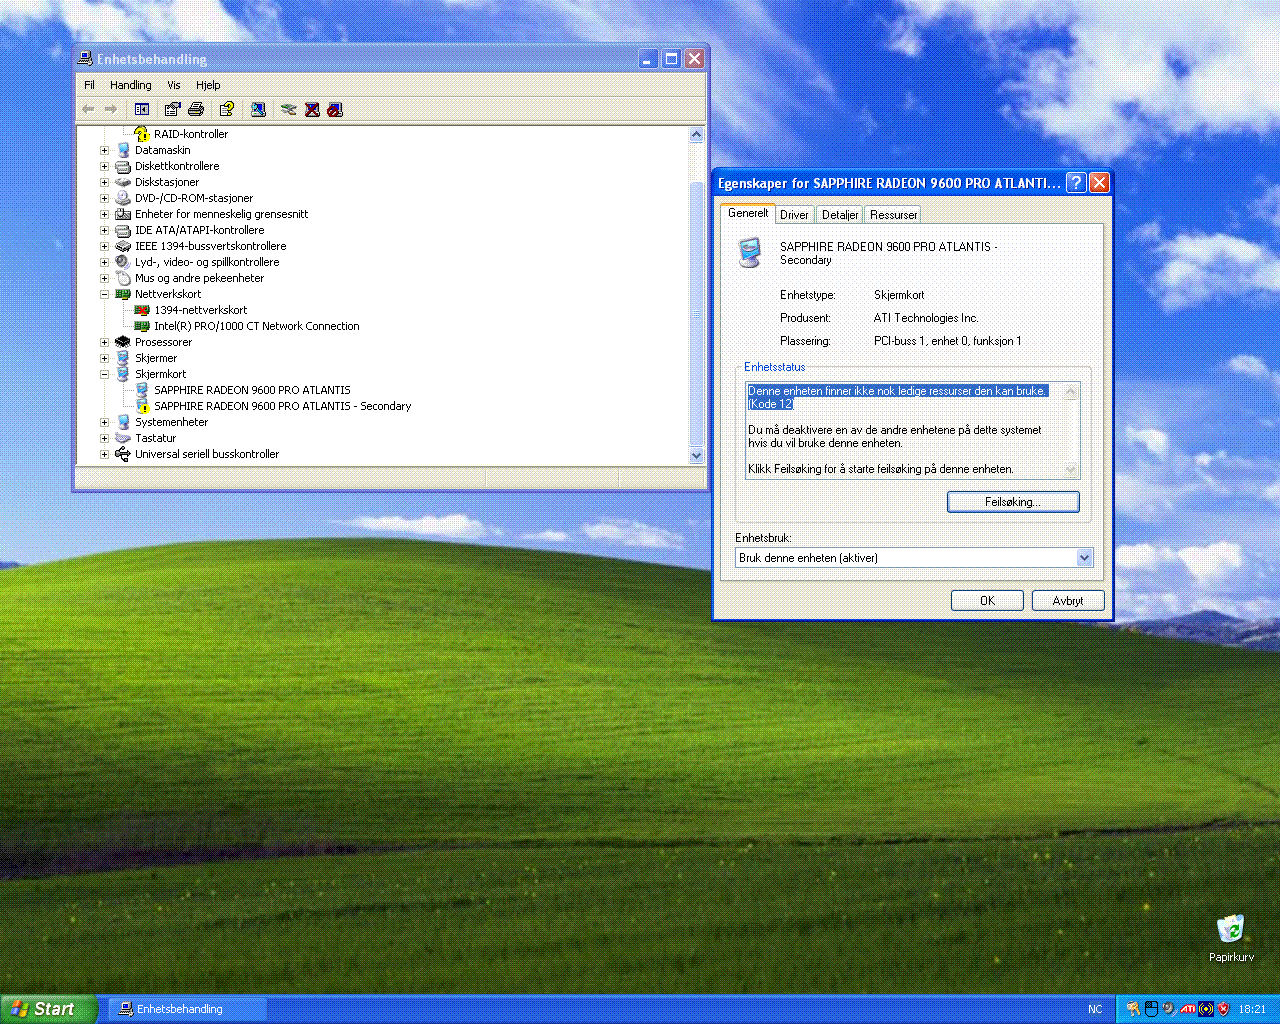Image resolution: width=1280 pixels, height=1024 pixels.
Task: Click the Forward arrow in Enhetsbehandling toolbar
Action: pyautogui.click(x=111, y=110)
